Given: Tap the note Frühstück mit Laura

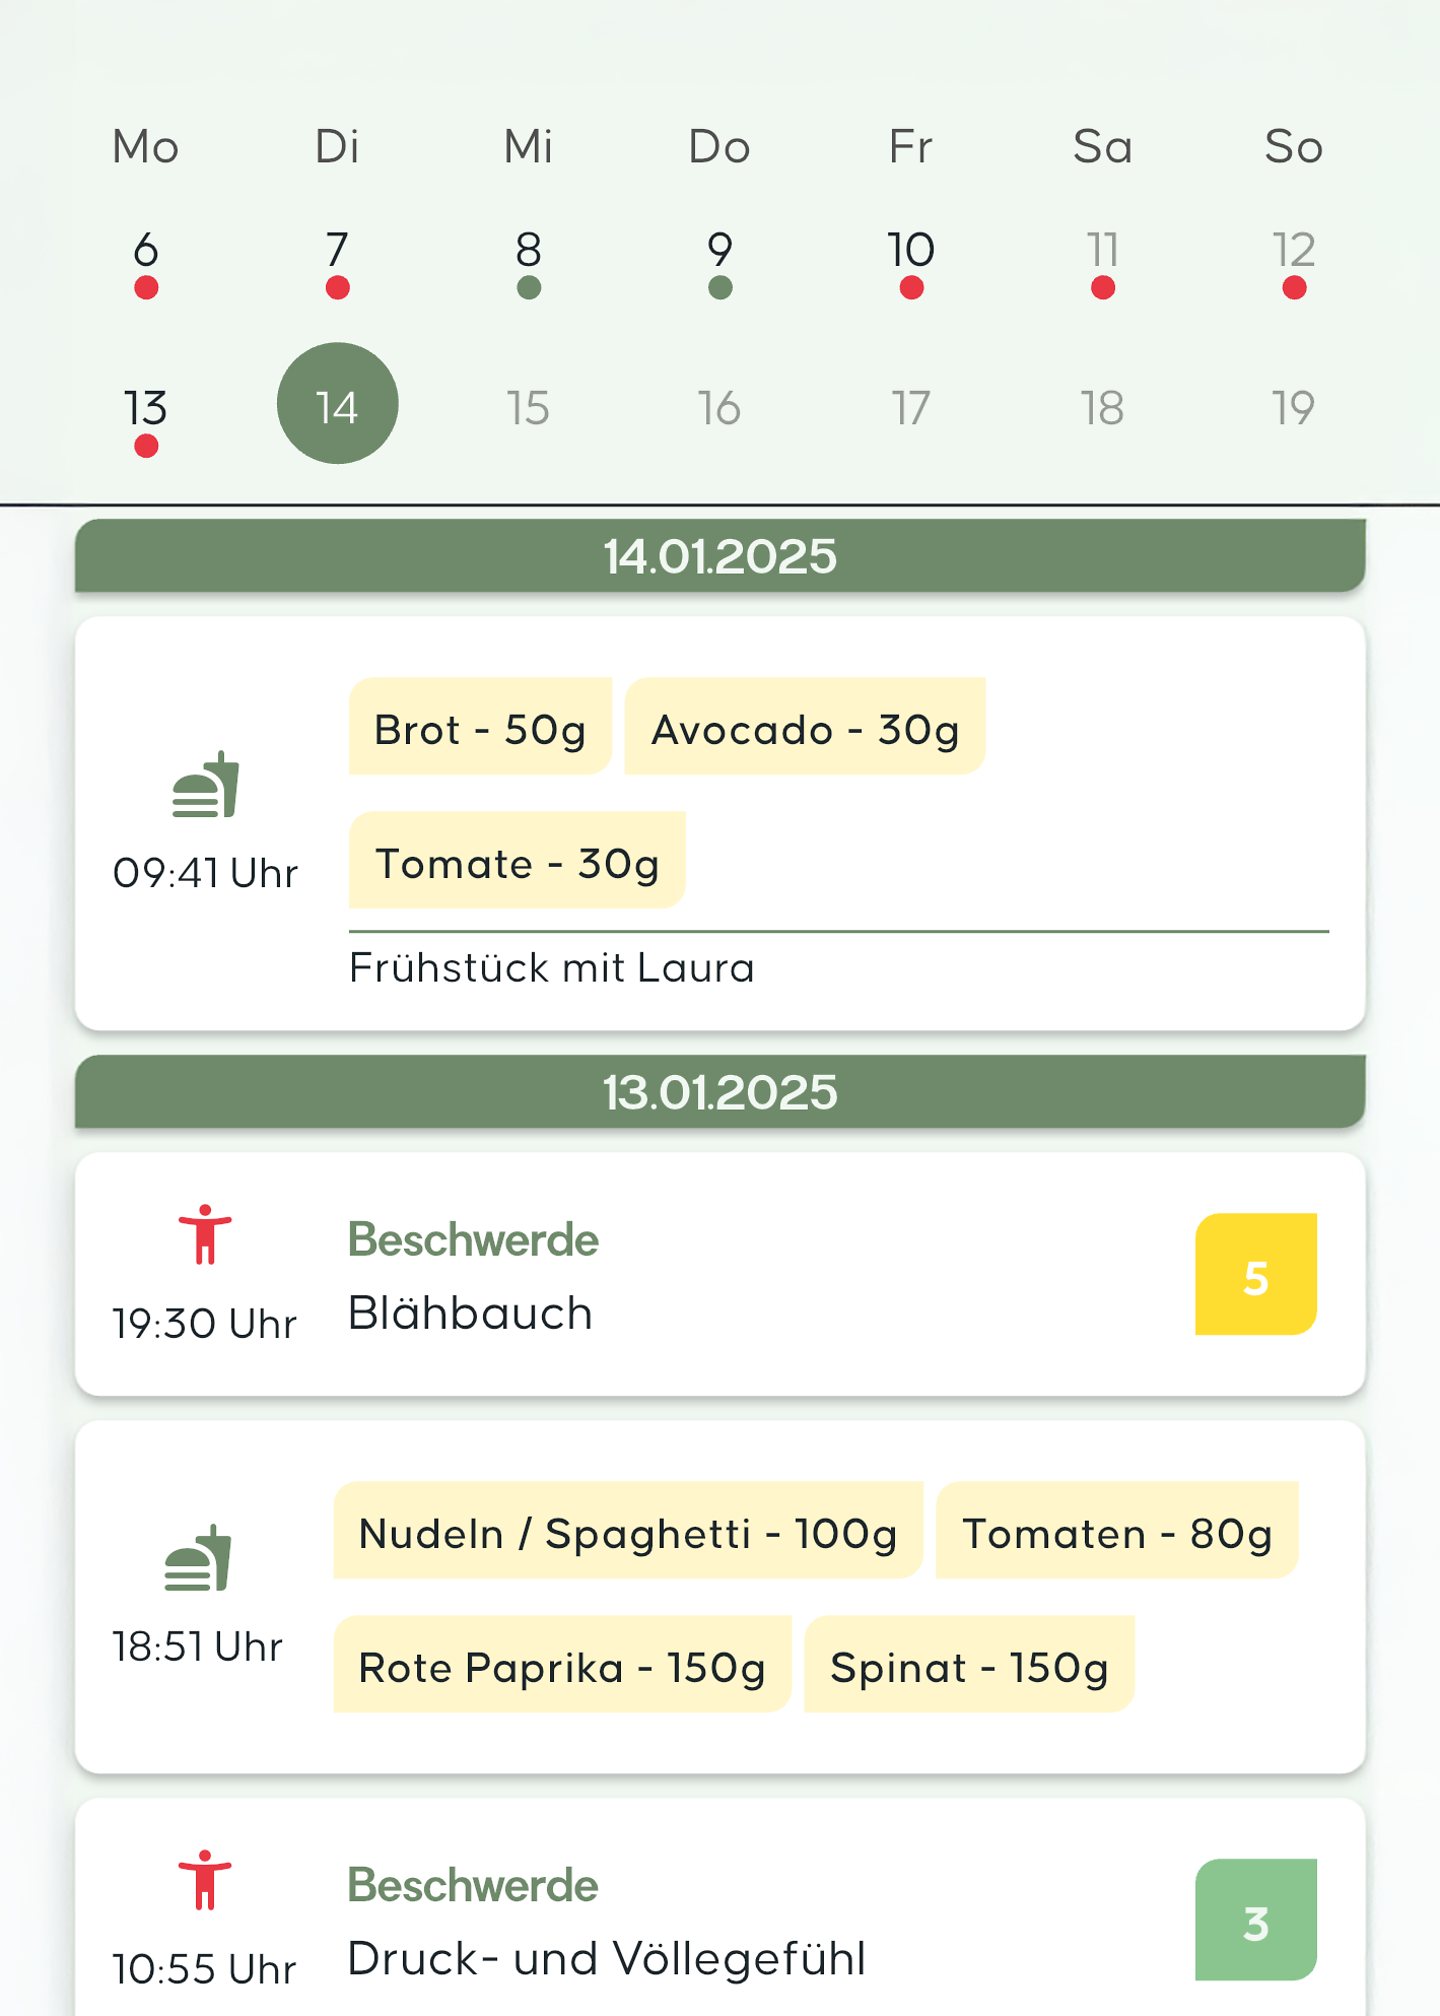Looking at the screenshot, I should pos(551,968).
